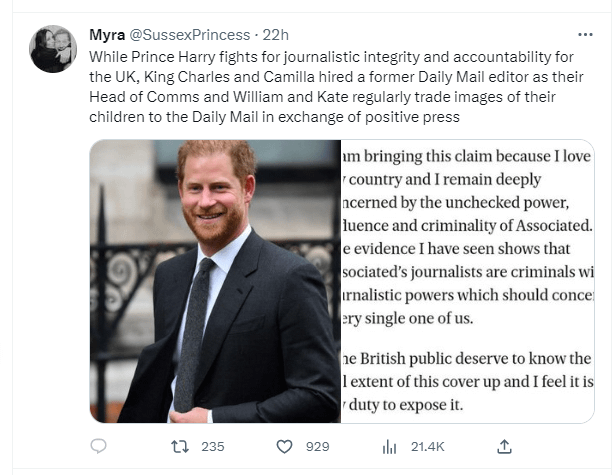Click the share upload arrow icon

pyautogui.click(x=505, y=446)
